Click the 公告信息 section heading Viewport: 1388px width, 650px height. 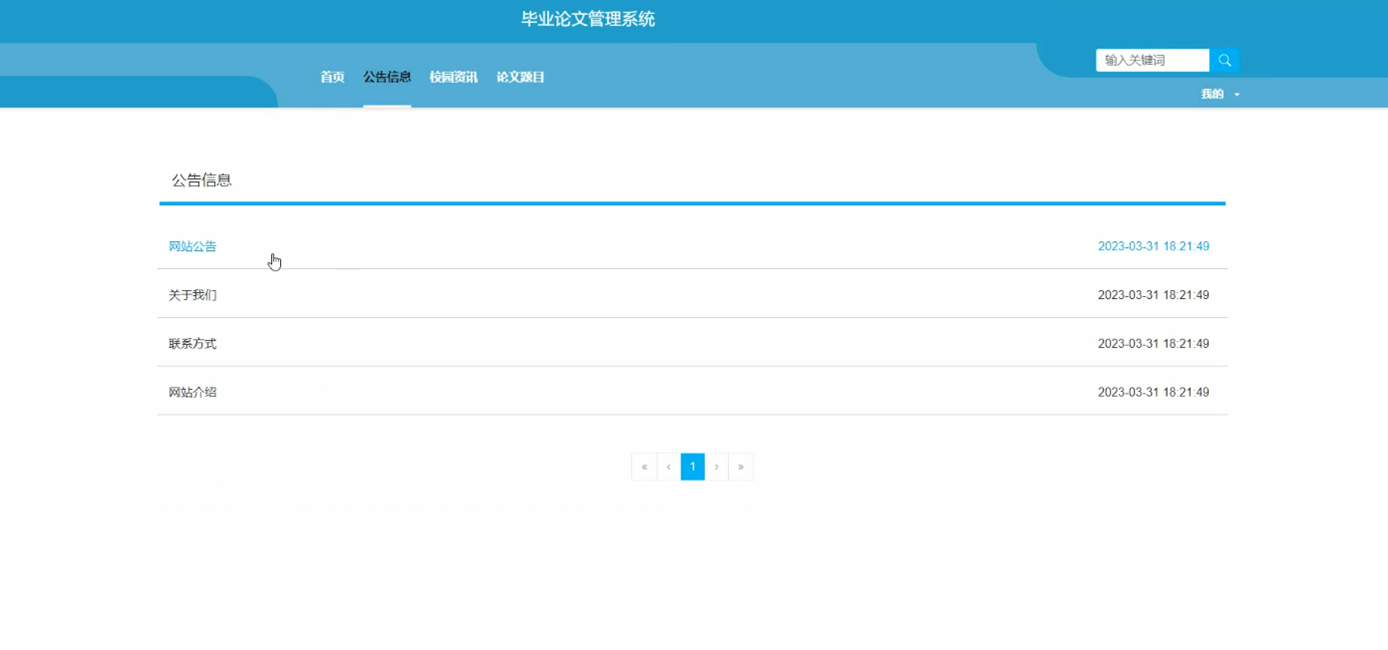click(202, 180)
